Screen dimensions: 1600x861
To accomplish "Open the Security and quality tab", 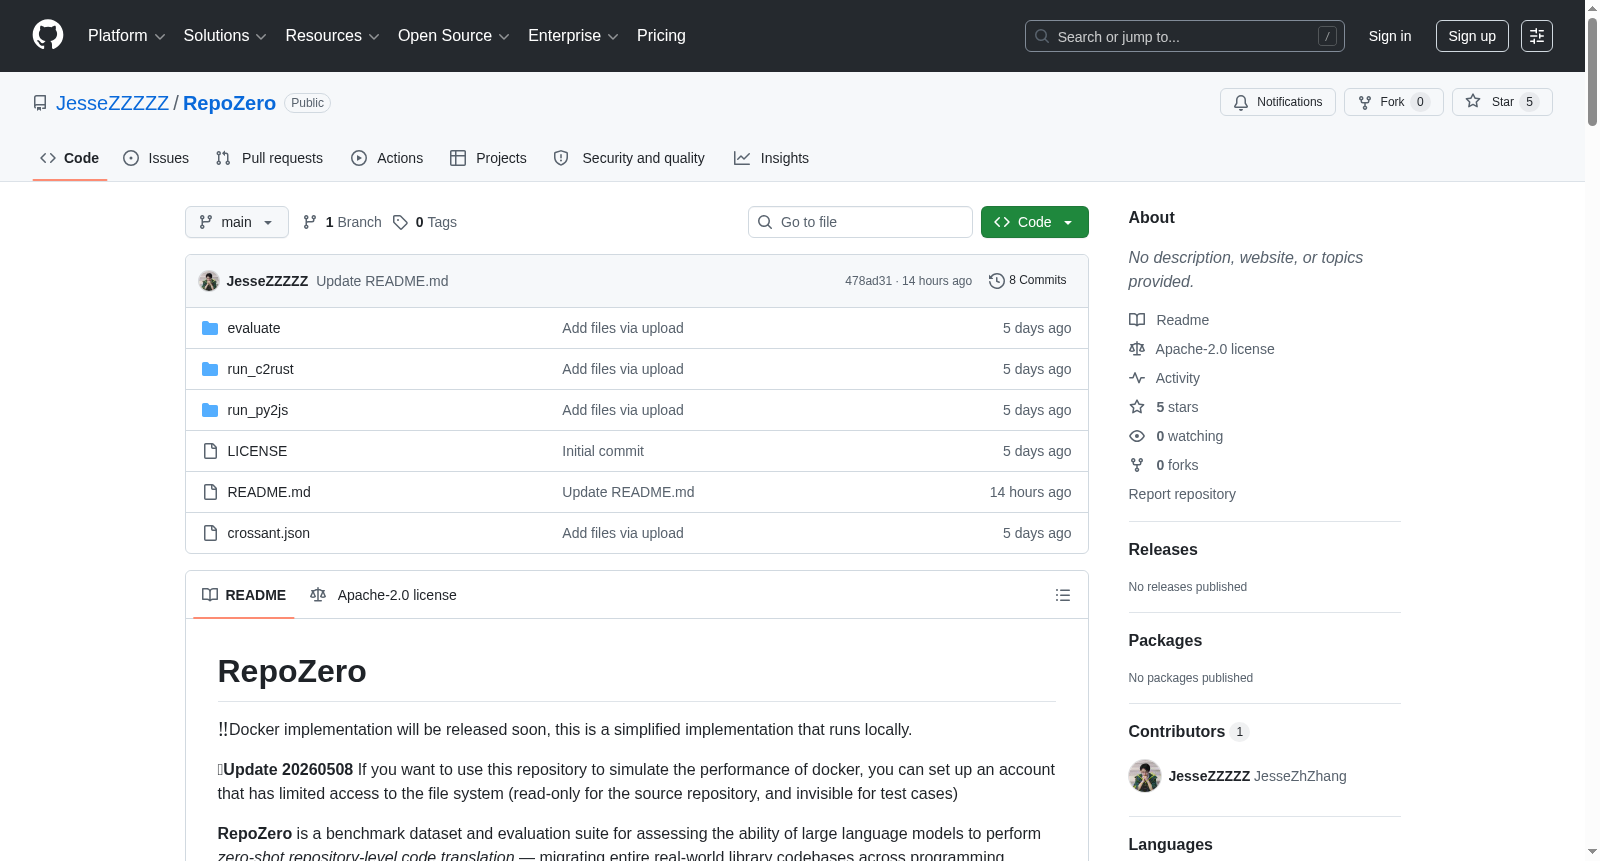I will tap(629, 158).
